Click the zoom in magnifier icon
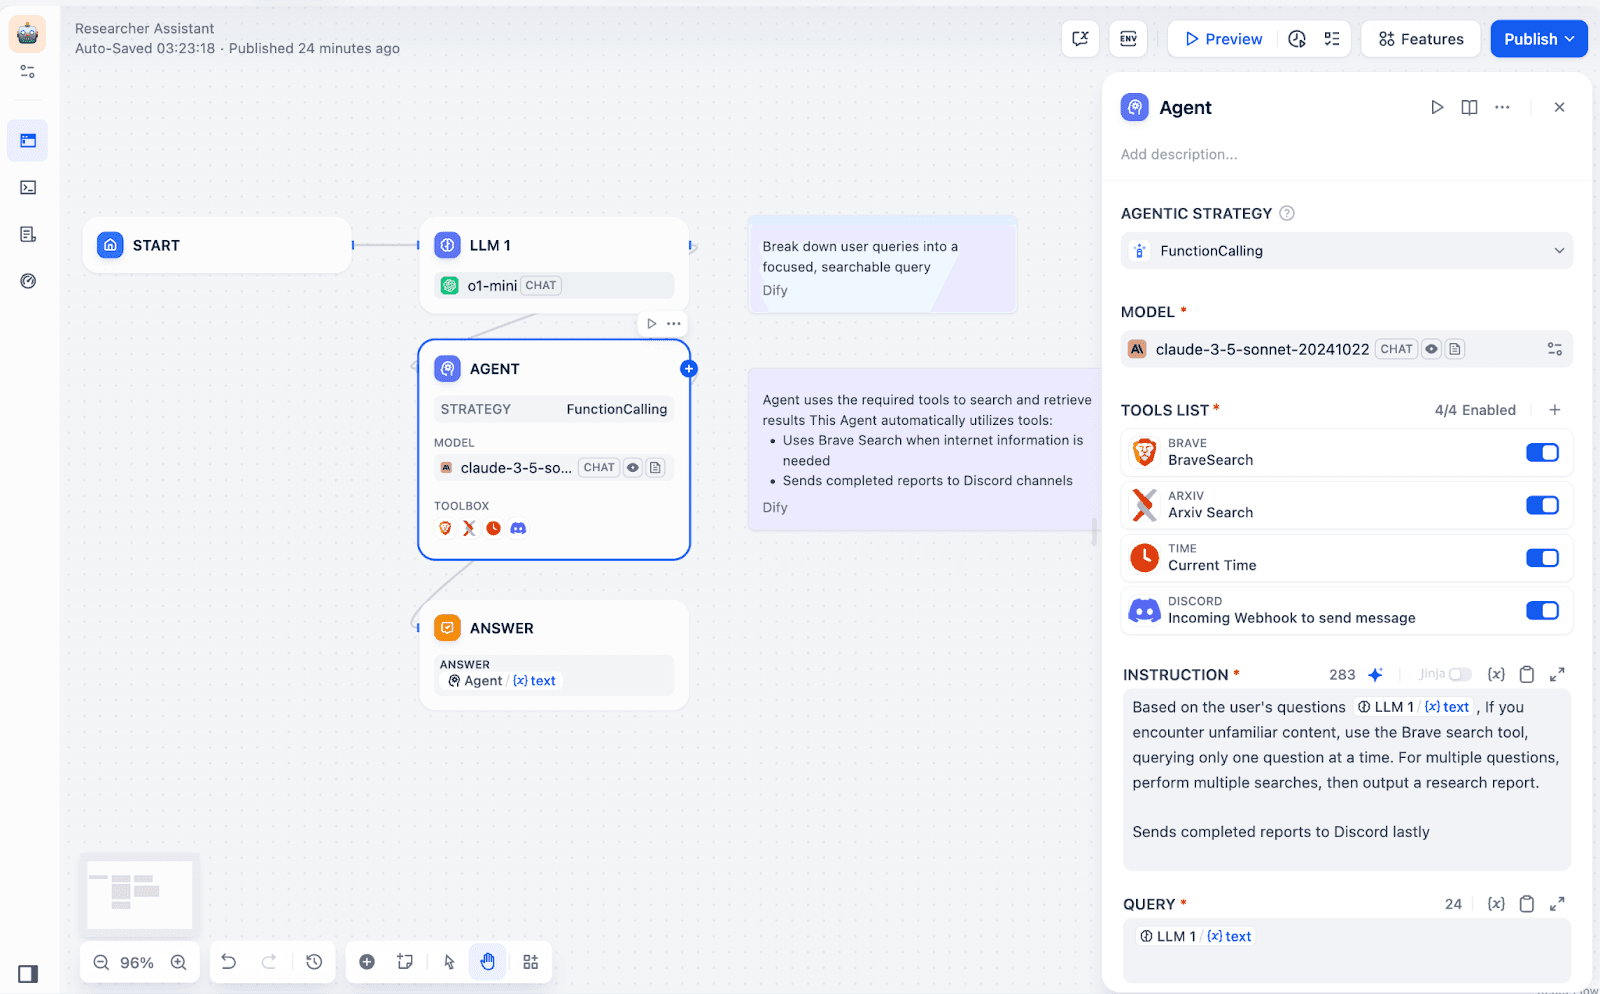This screenshot has width=1600, height=994. pyautogui.click(x=179, y=962)
